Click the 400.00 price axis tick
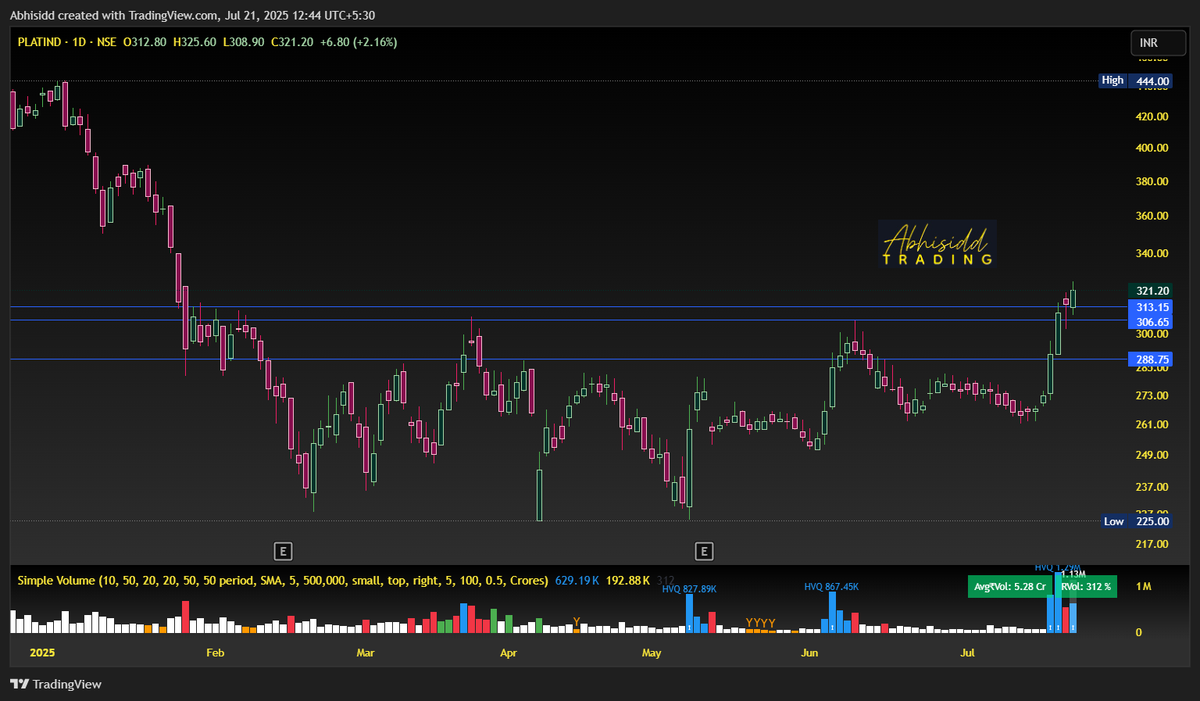Viewport: 1200px width, 701px height. pos(1152,148)
